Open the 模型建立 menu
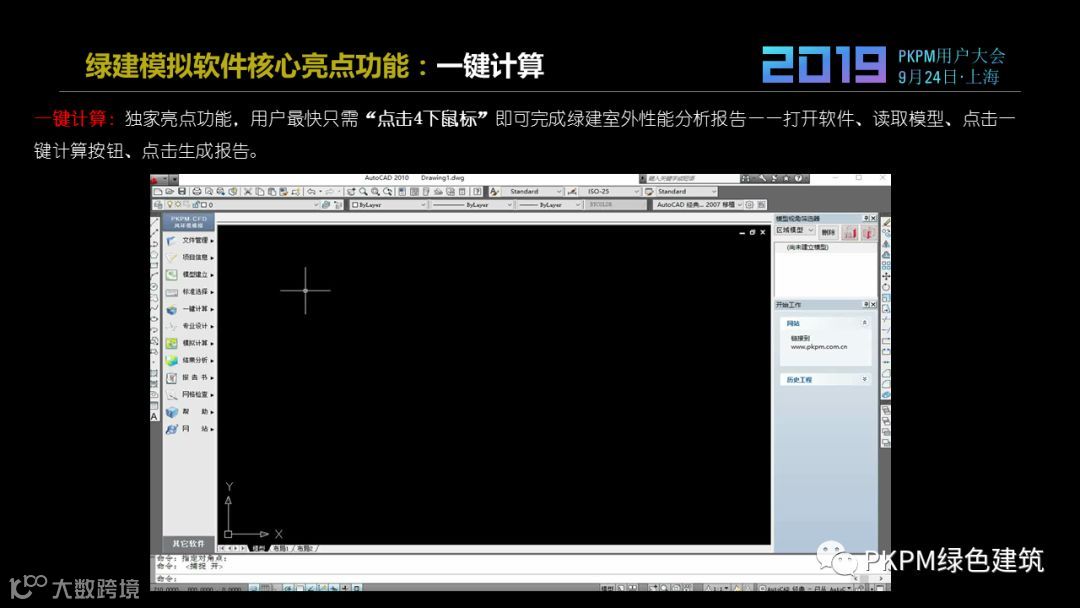1080x608 pixels. (x=189, y=275)
